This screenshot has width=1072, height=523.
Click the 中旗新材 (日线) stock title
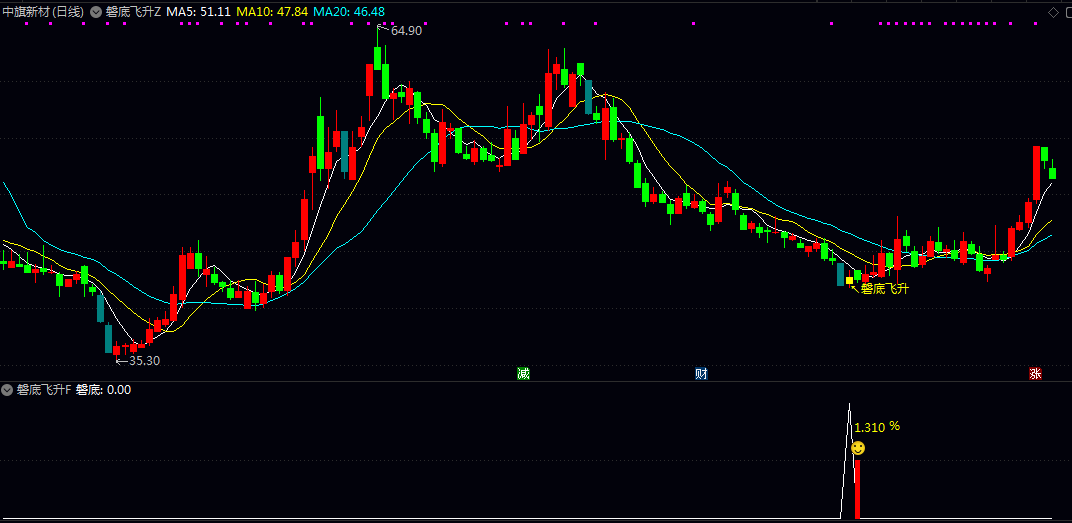42,12
